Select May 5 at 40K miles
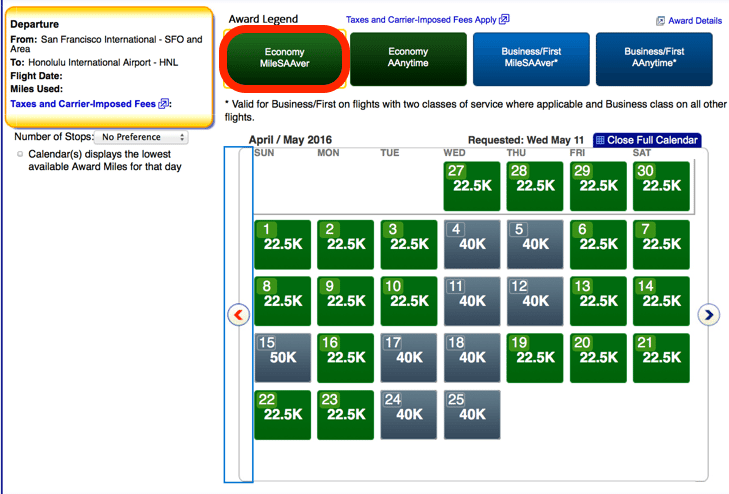 click(535, 244)
